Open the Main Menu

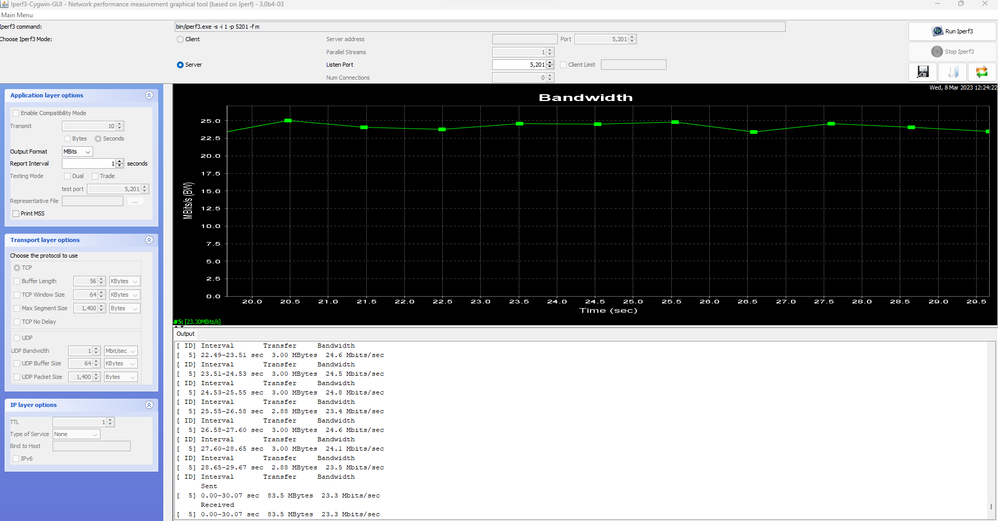(x=16, y=16)
